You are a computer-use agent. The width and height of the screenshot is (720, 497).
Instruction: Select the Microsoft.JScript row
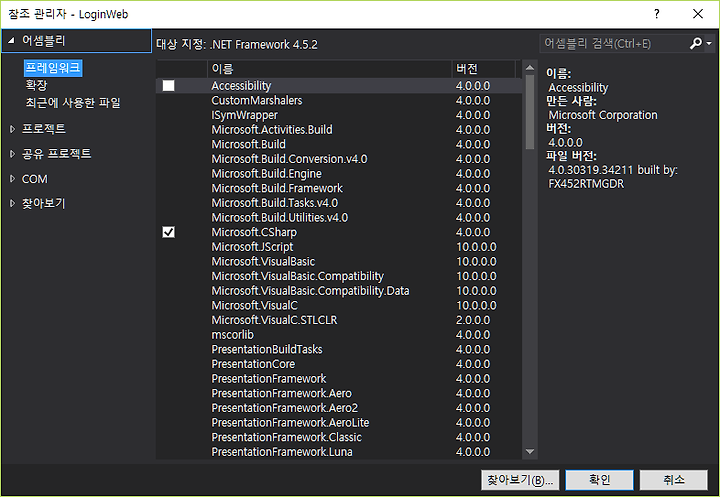[x=339, y=247]
